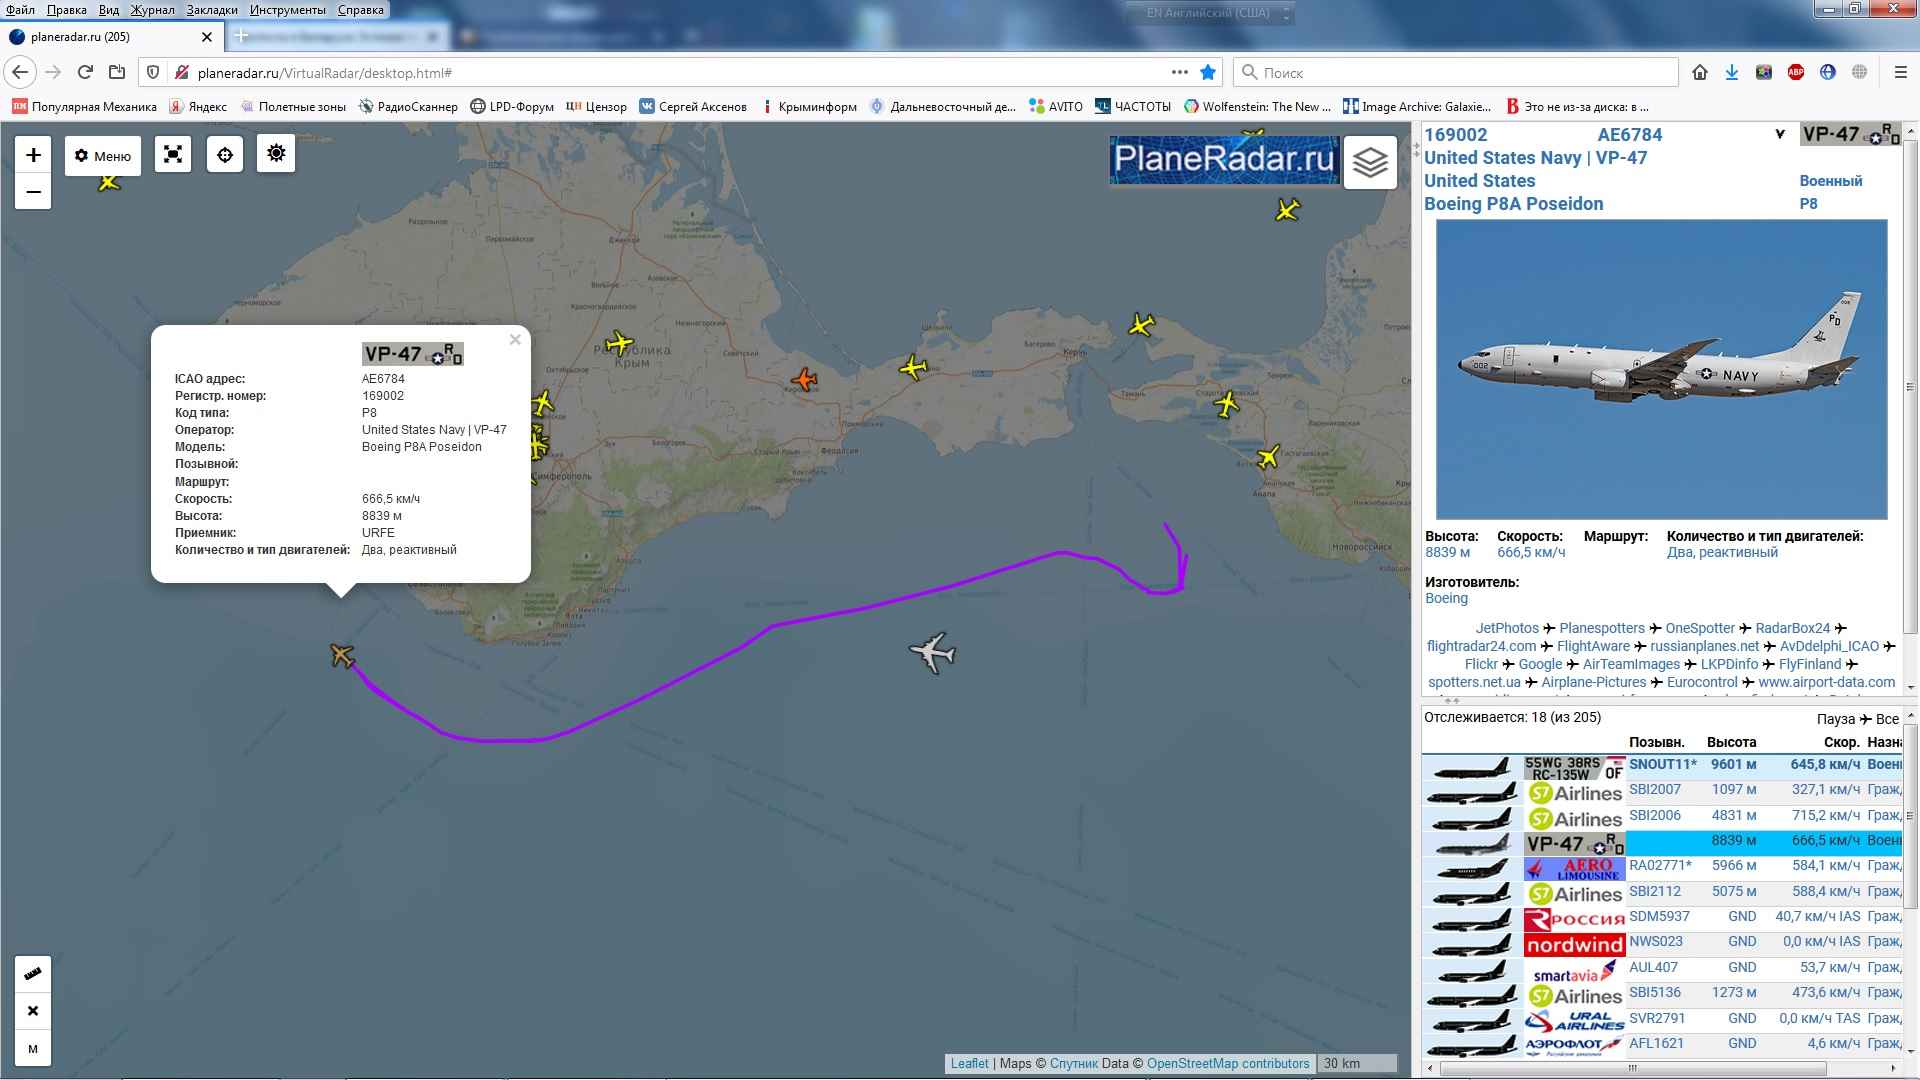This screenshot has height=1080, width=1920.
Task: Open the OpenStreetMap contributors link
Action: (1227, 1063)
